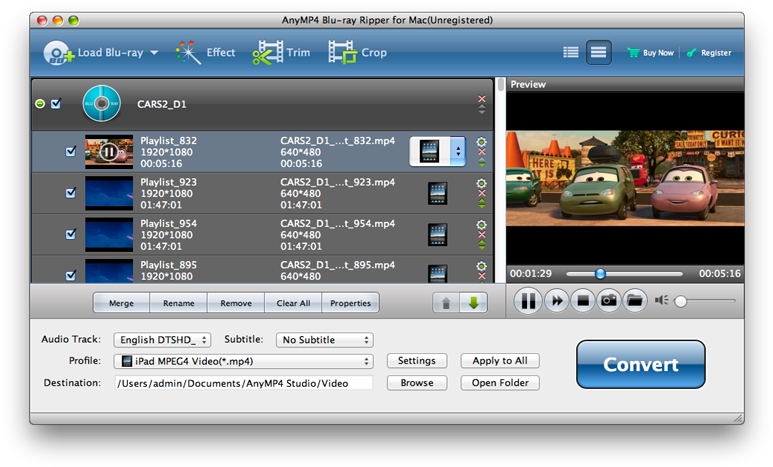This screenshot has width=773, height=467.
Task: Click Buy Now cart link
Action: tap(651, 53)
